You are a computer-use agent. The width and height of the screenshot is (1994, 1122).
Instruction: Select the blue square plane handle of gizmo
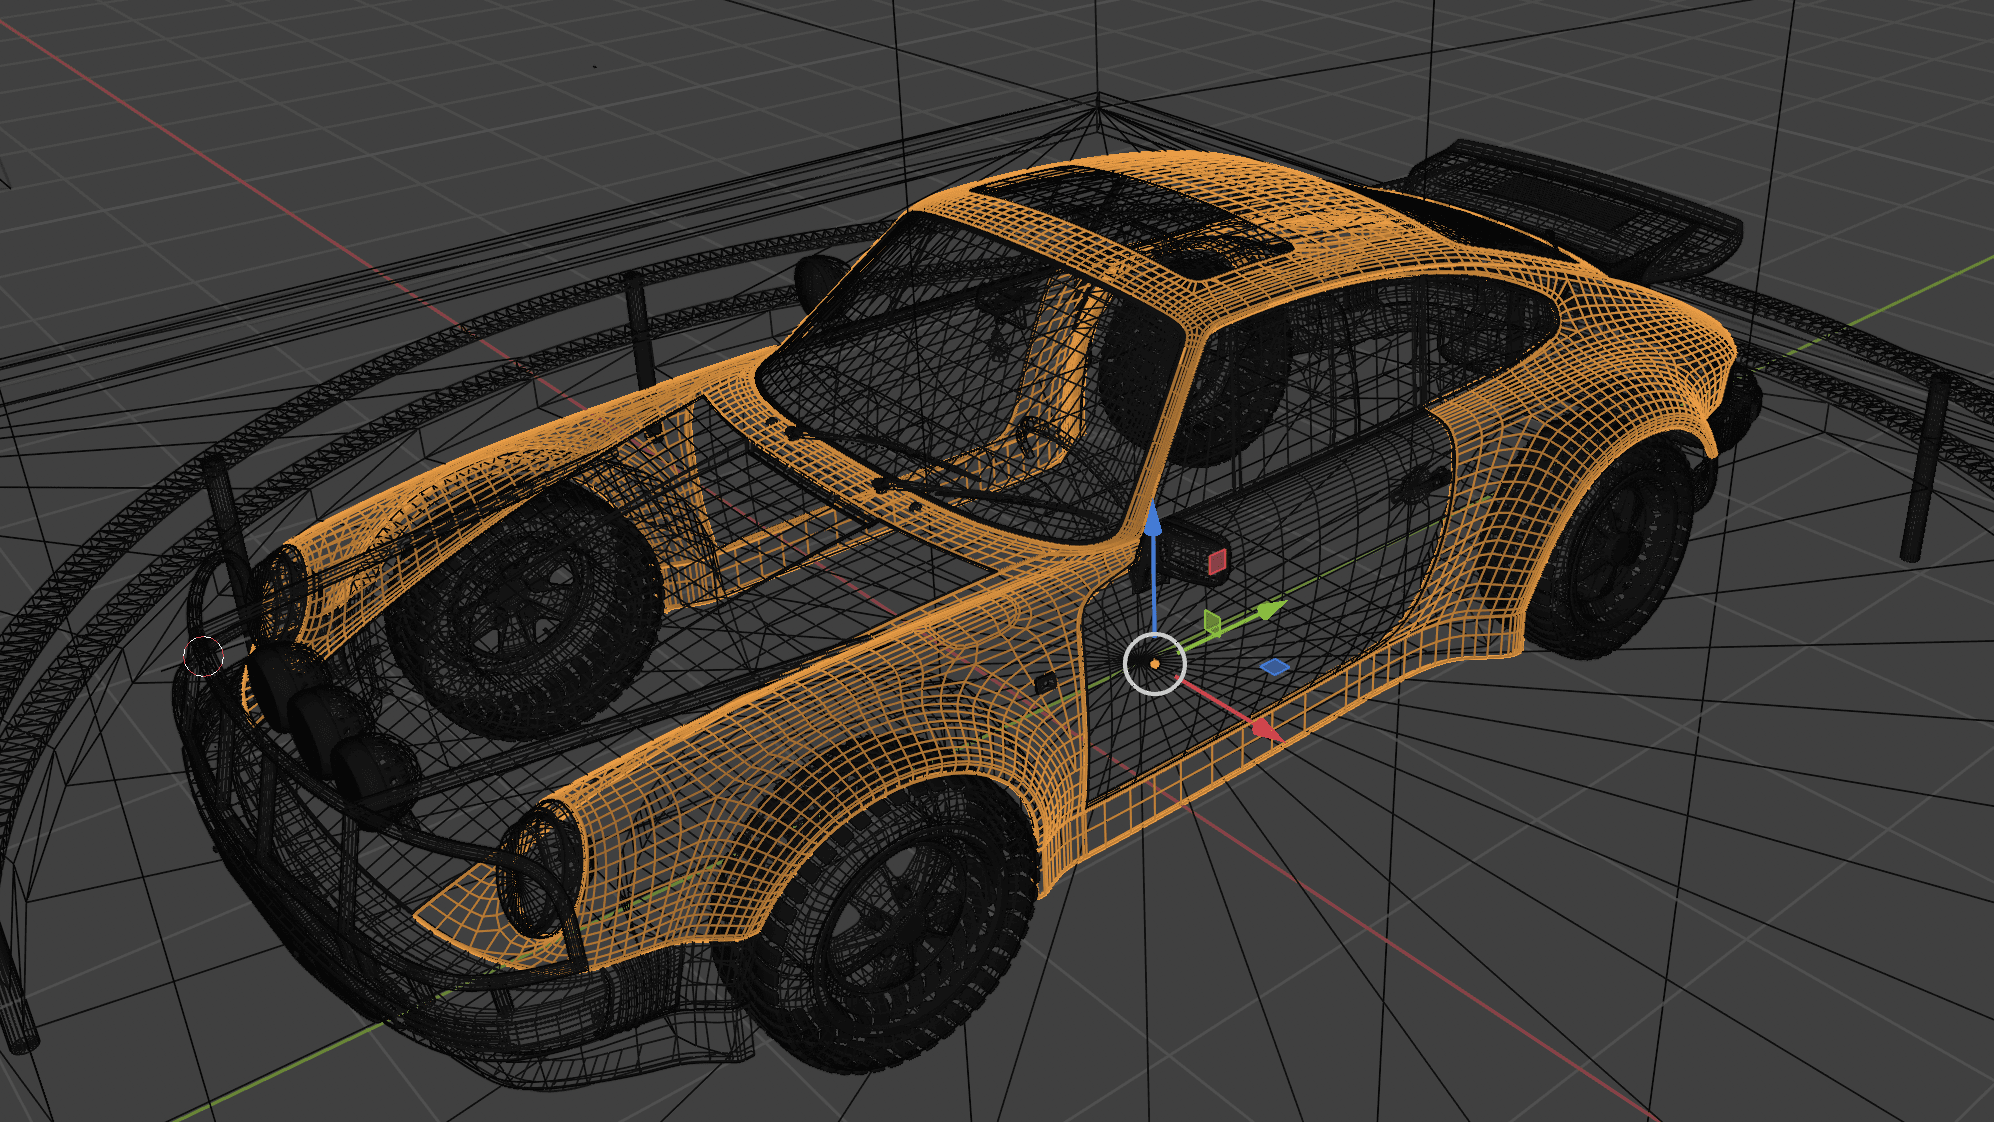tap(1274, 667)
